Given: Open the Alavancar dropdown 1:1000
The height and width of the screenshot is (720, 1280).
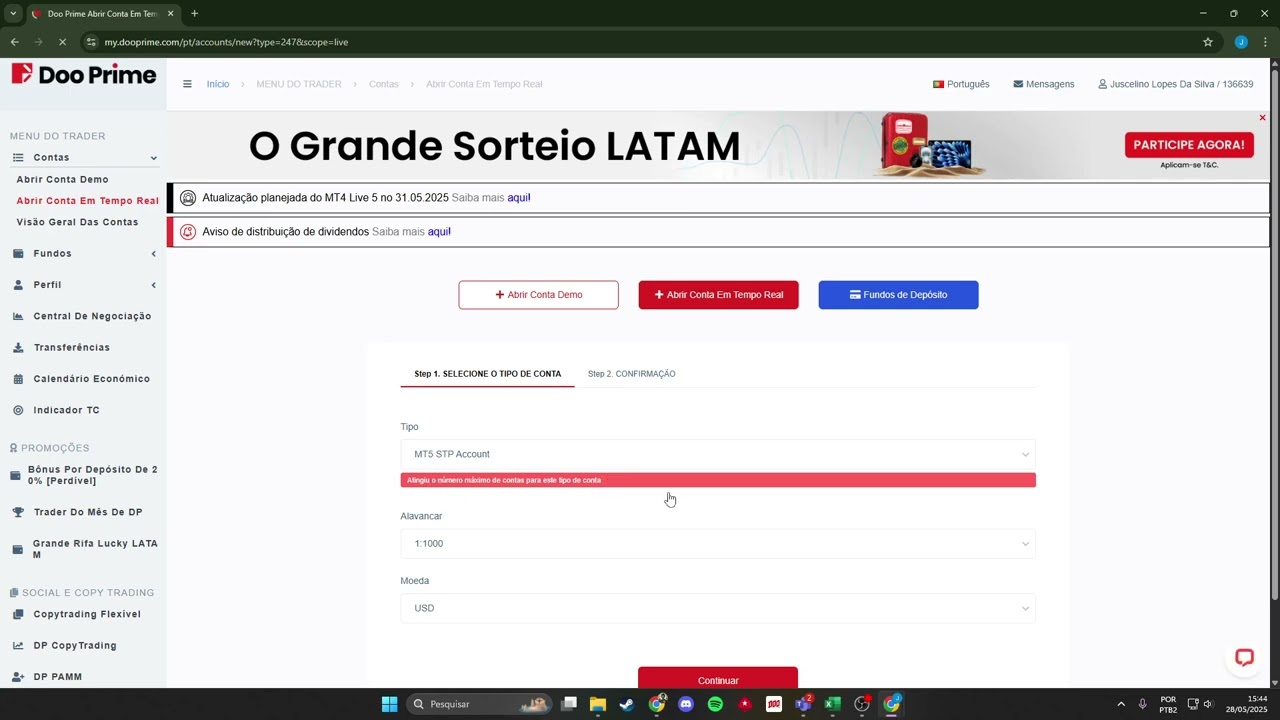Looking at the screenshot, I should pos(718,544).
